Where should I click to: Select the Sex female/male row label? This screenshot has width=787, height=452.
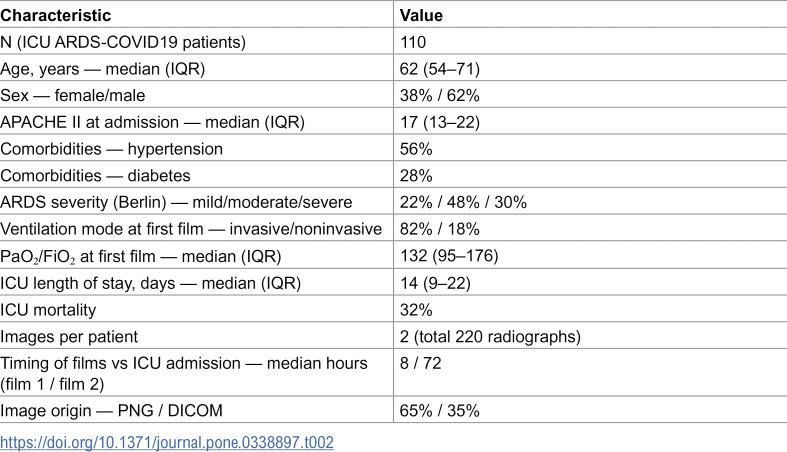tap(73, 95)
